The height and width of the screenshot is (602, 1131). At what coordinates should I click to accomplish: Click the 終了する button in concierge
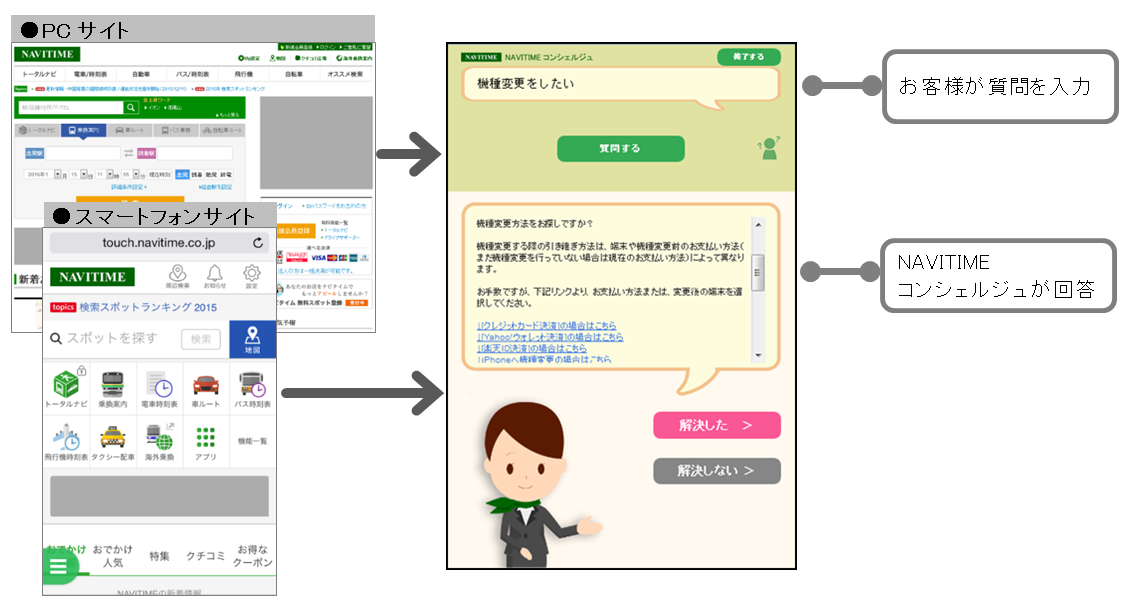(x=749, y=56)
